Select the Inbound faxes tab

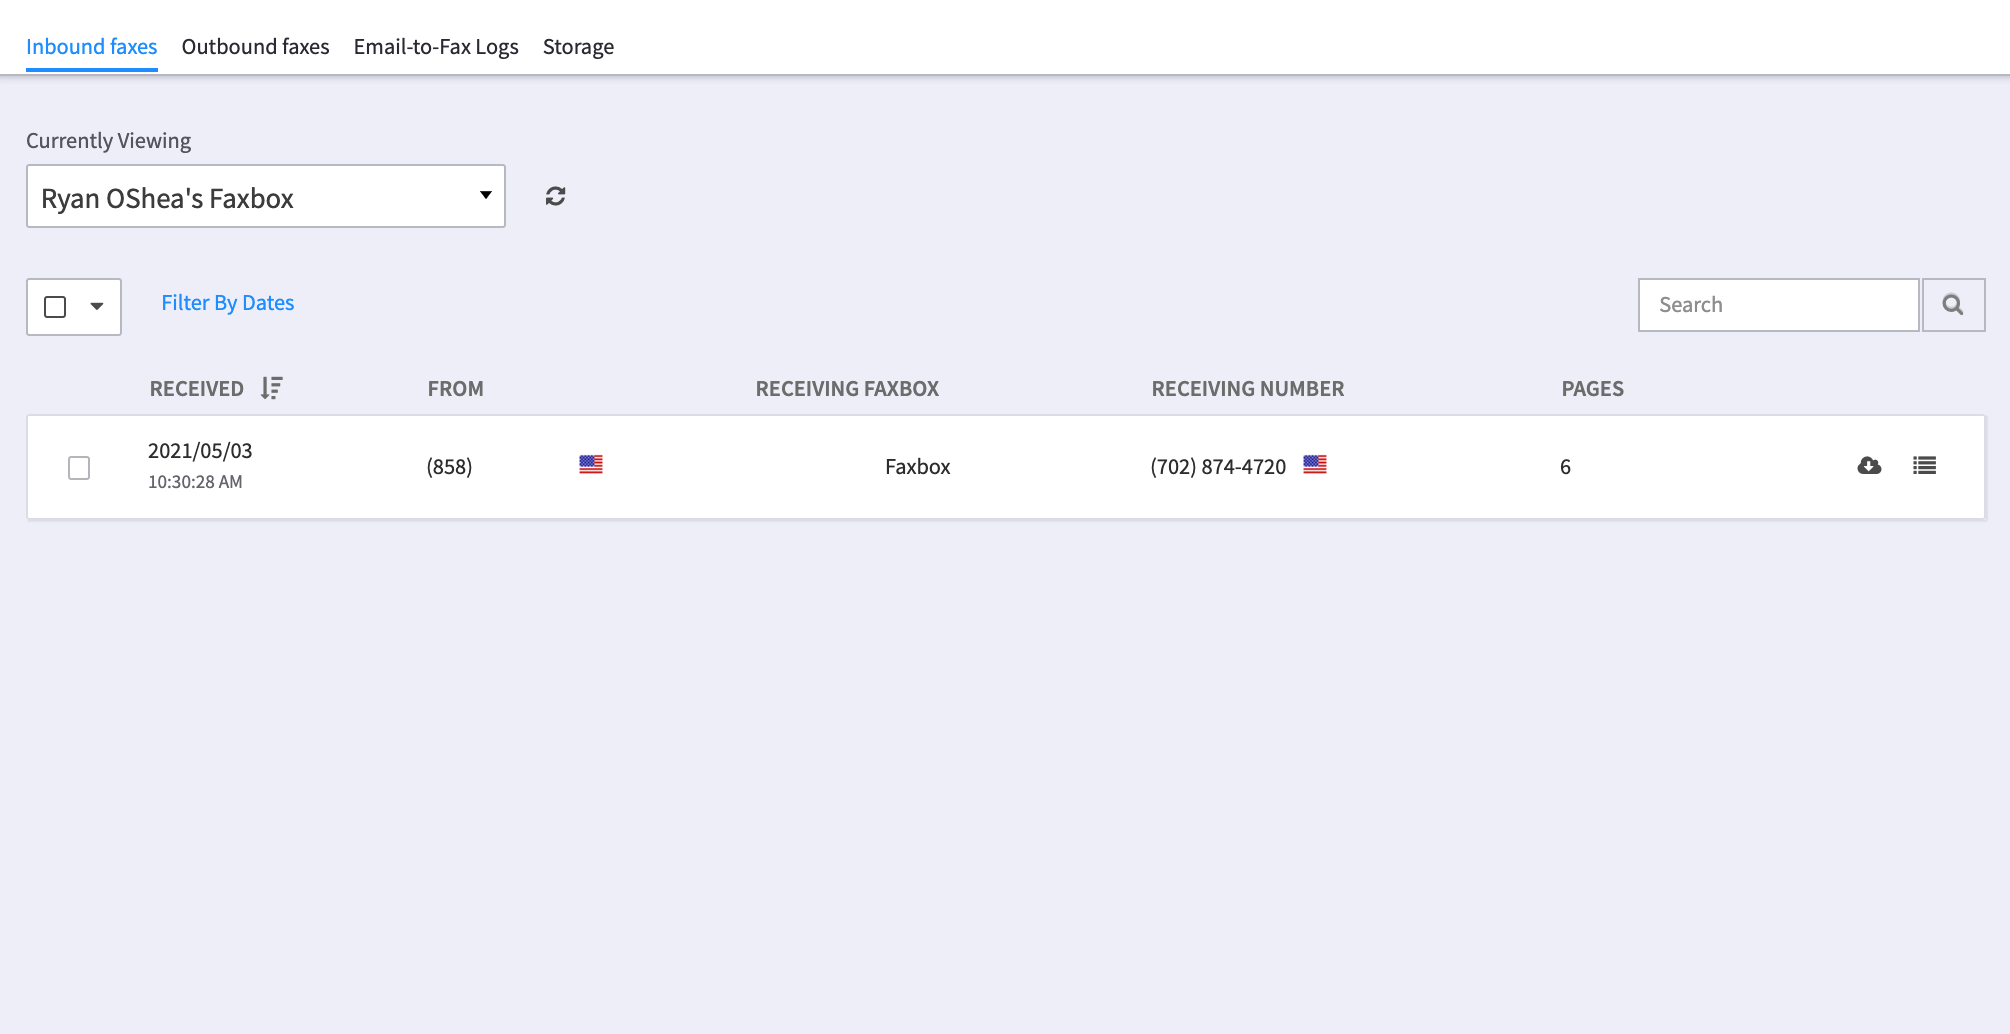pos(91,47)
